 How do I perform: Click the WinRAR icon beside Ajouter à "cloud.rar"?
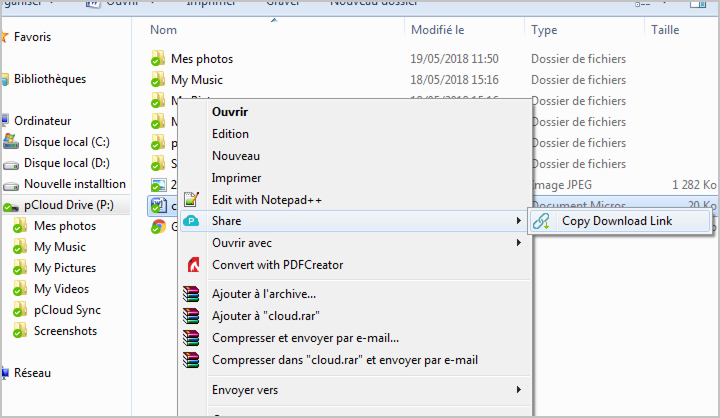pyautogui.click(x=194, y=316)
